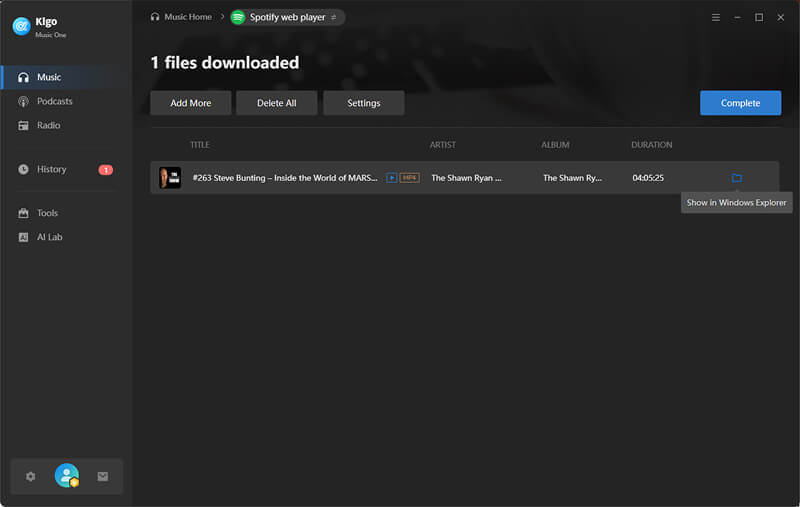
Task: Open the Settings button
Action: click(x=364, y=103)
